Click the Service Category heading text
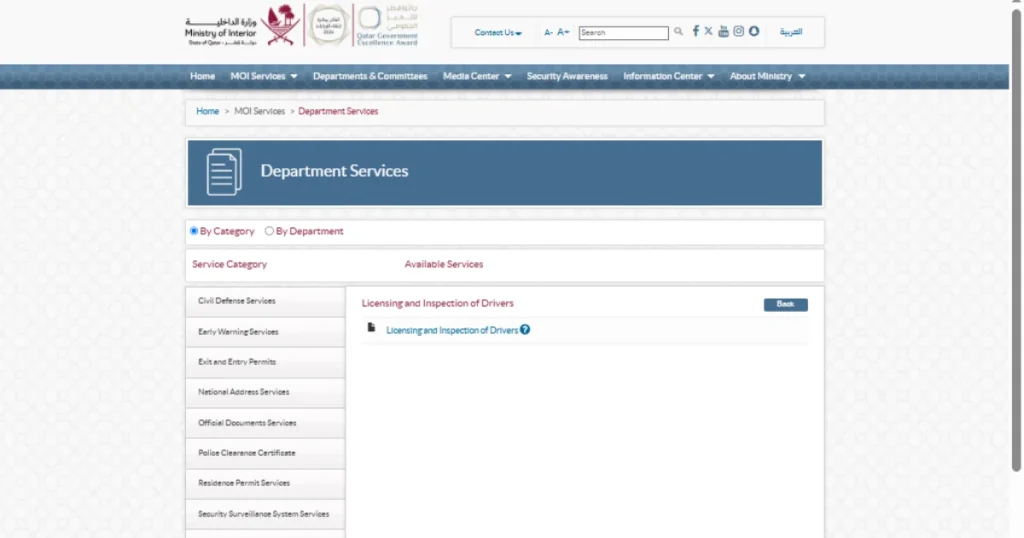1024x538 pixels. tap(229, 264)
